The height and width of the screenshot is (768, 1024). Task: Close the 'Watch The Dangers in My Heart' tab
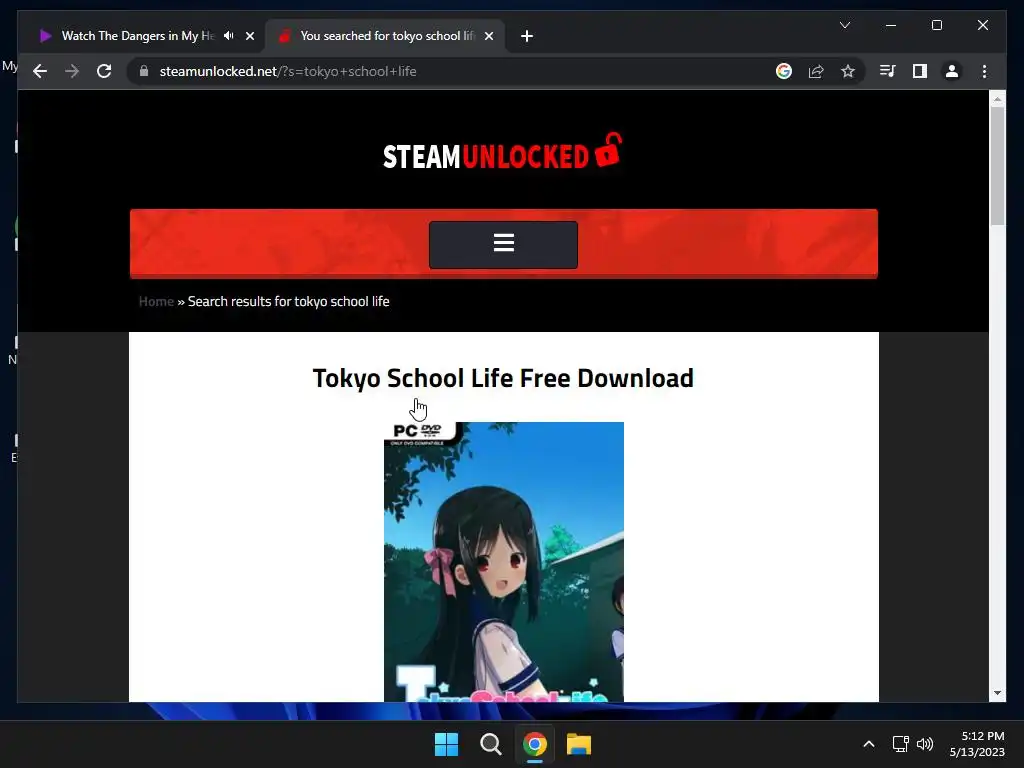coord(249,36)
